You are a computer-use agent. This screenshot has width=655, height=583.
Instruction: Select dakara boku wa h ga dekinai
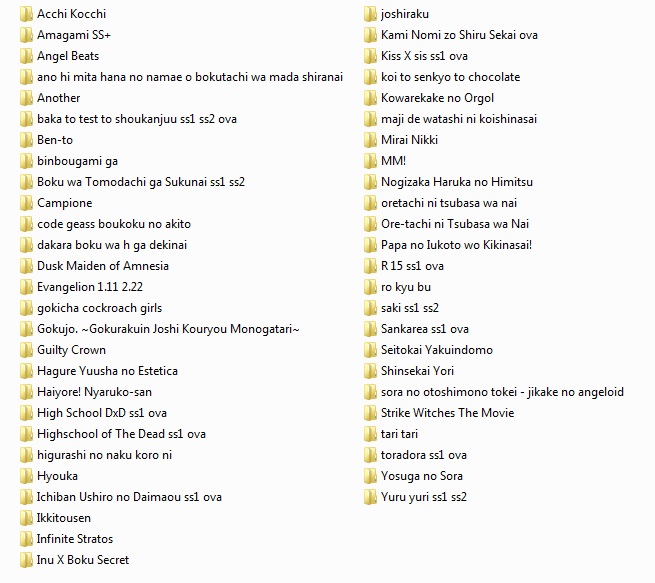112,245
